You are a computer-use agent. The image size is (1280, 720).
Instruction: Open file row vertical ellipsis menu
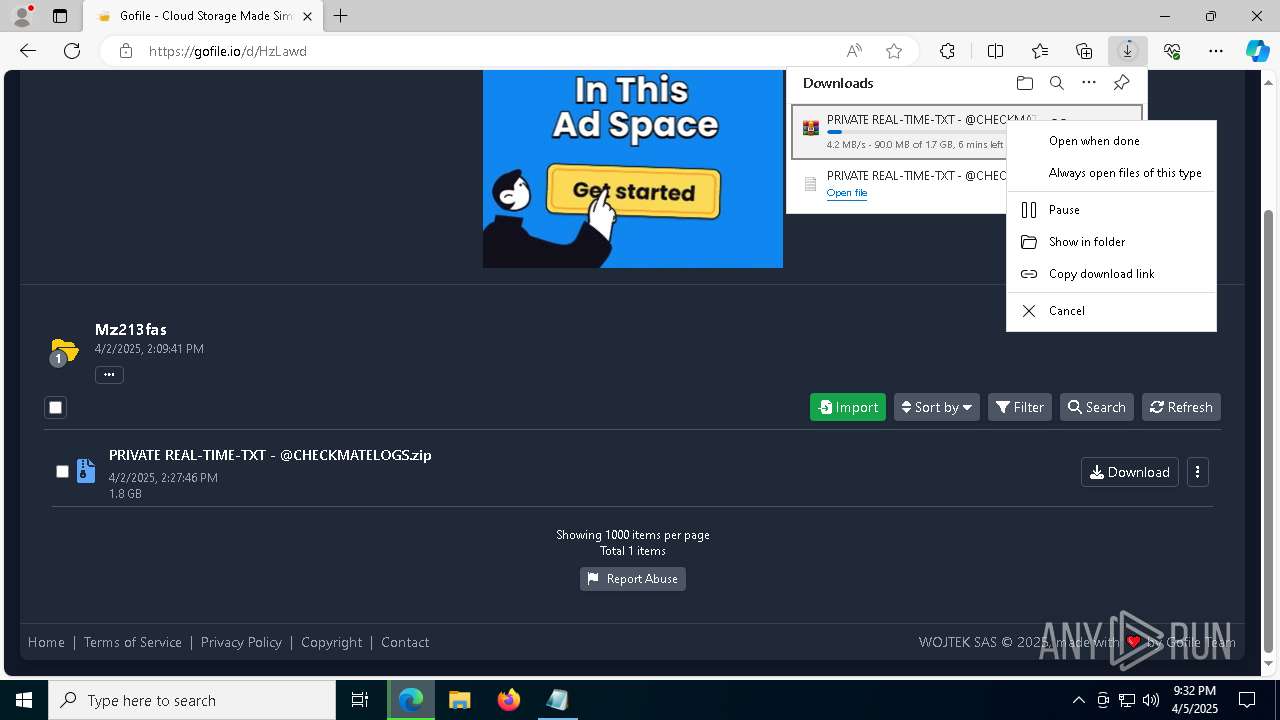pos(1197,472)
